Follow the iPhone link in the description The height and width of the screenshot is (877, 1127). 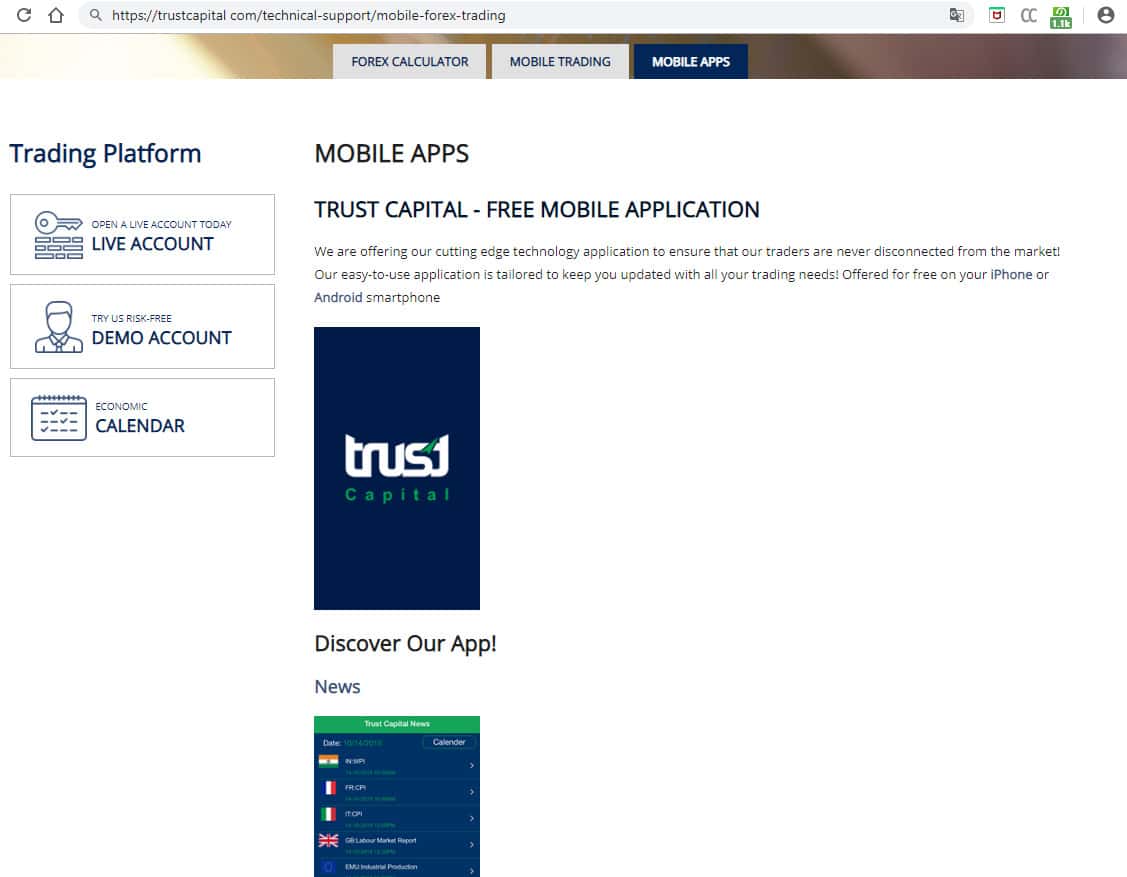point(1011,275)
